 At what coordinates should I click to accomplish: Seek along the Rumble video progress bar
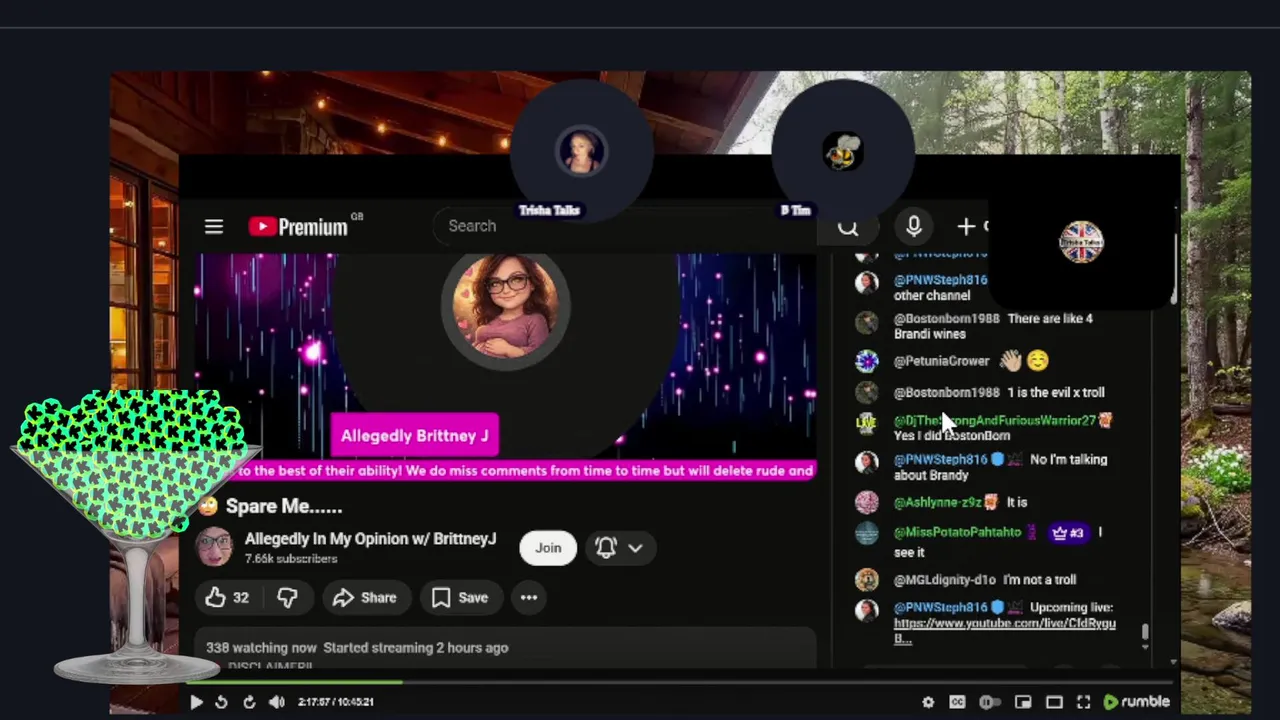pyautogui.click(x=680, y=683)
